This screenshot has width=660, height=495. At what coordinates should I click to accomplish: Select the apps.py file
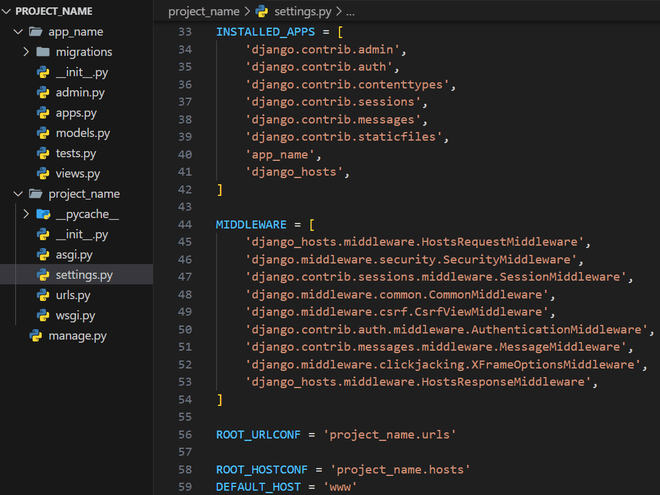(76, 113)
